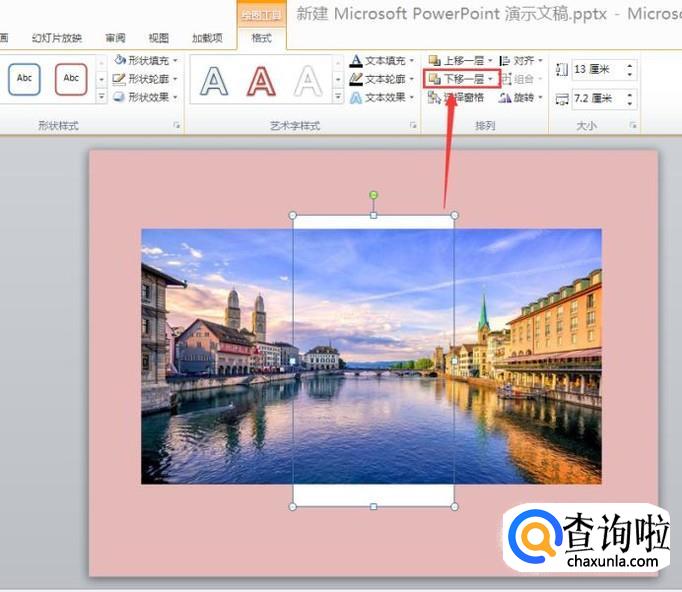The image size is (682, 592).
Task: Click the 文本轮廓 icon
Action: [356, 79]
